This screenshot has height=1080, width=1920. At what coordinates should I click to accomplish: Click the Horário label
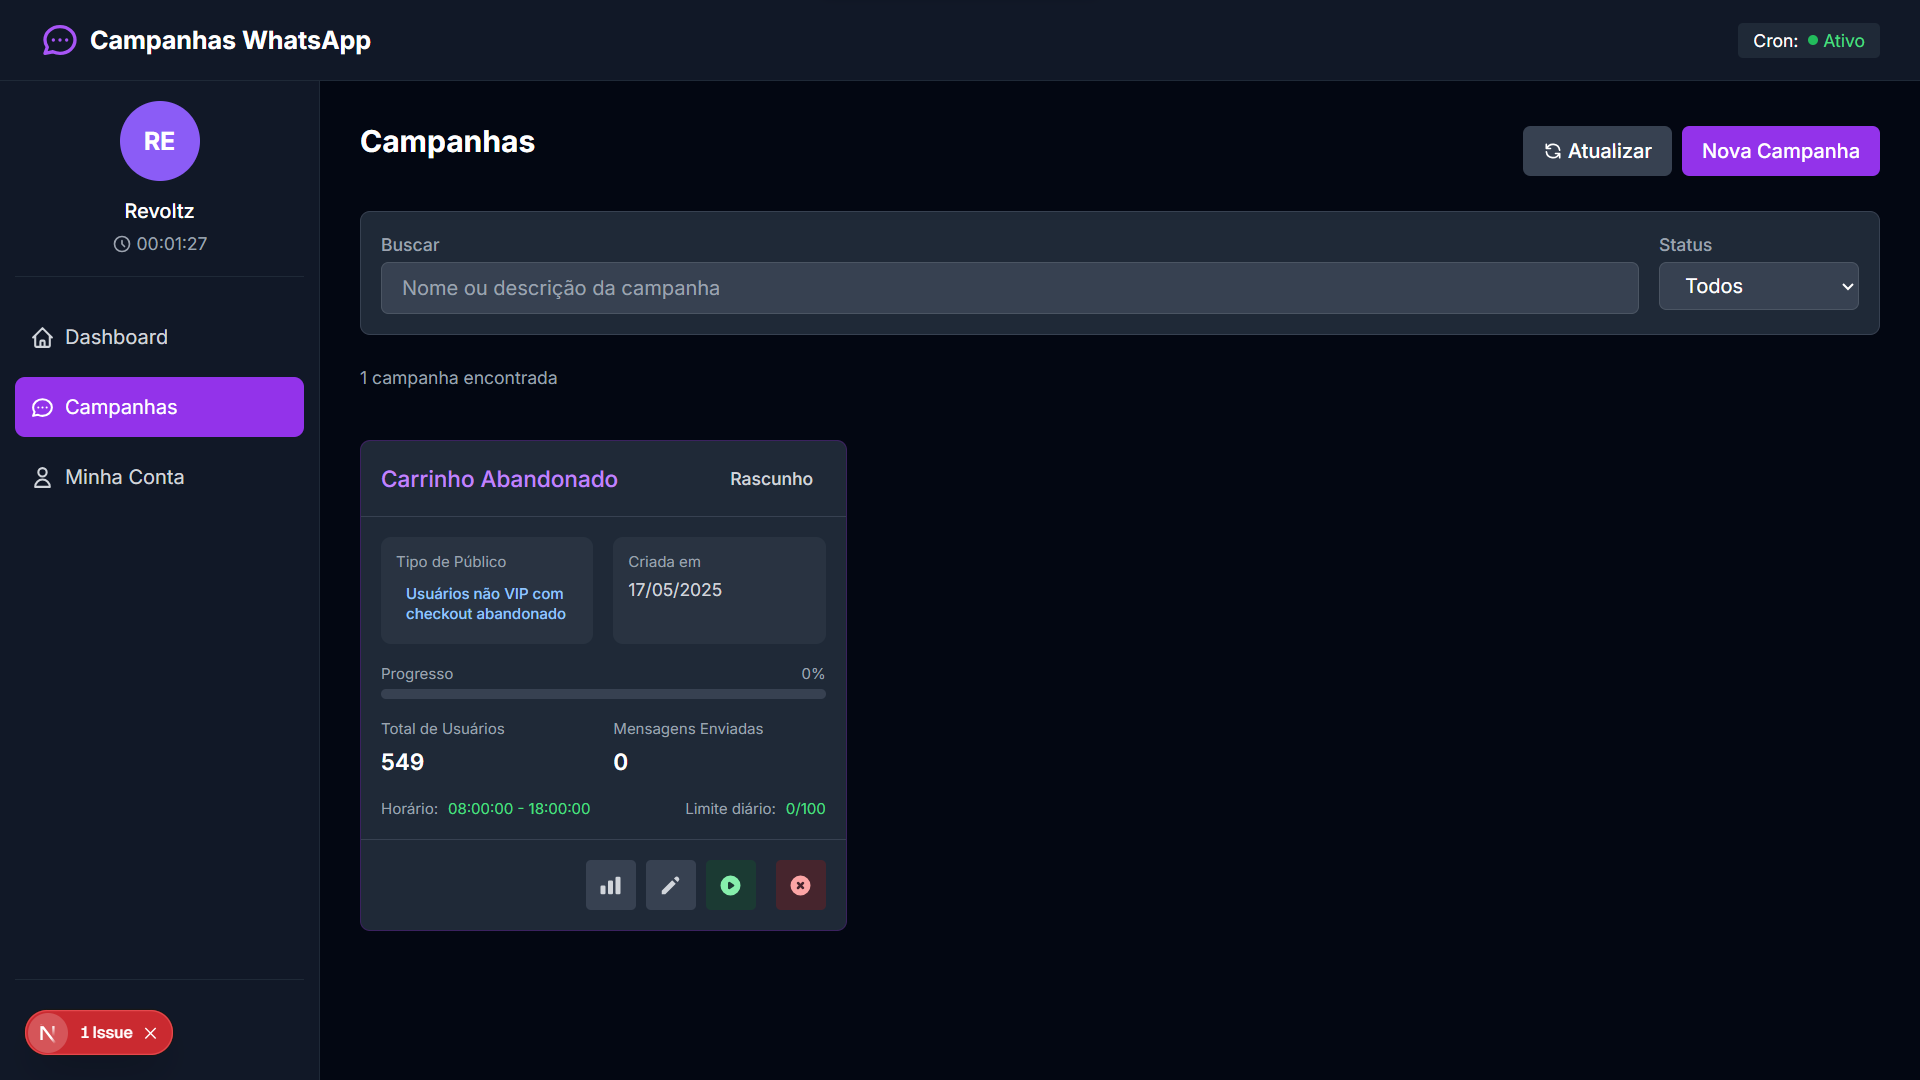coord(409,809)
